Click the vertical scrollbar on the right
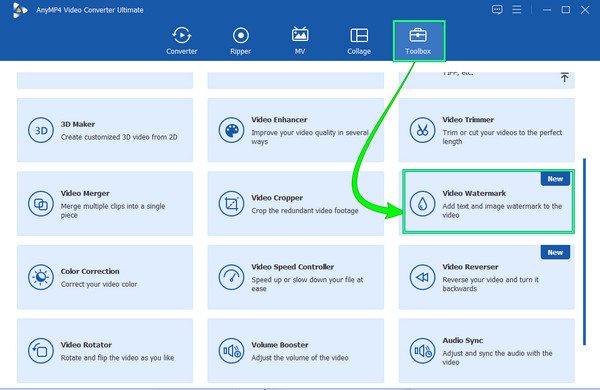This screenshot has height=390, width=600. pos(584,251)
